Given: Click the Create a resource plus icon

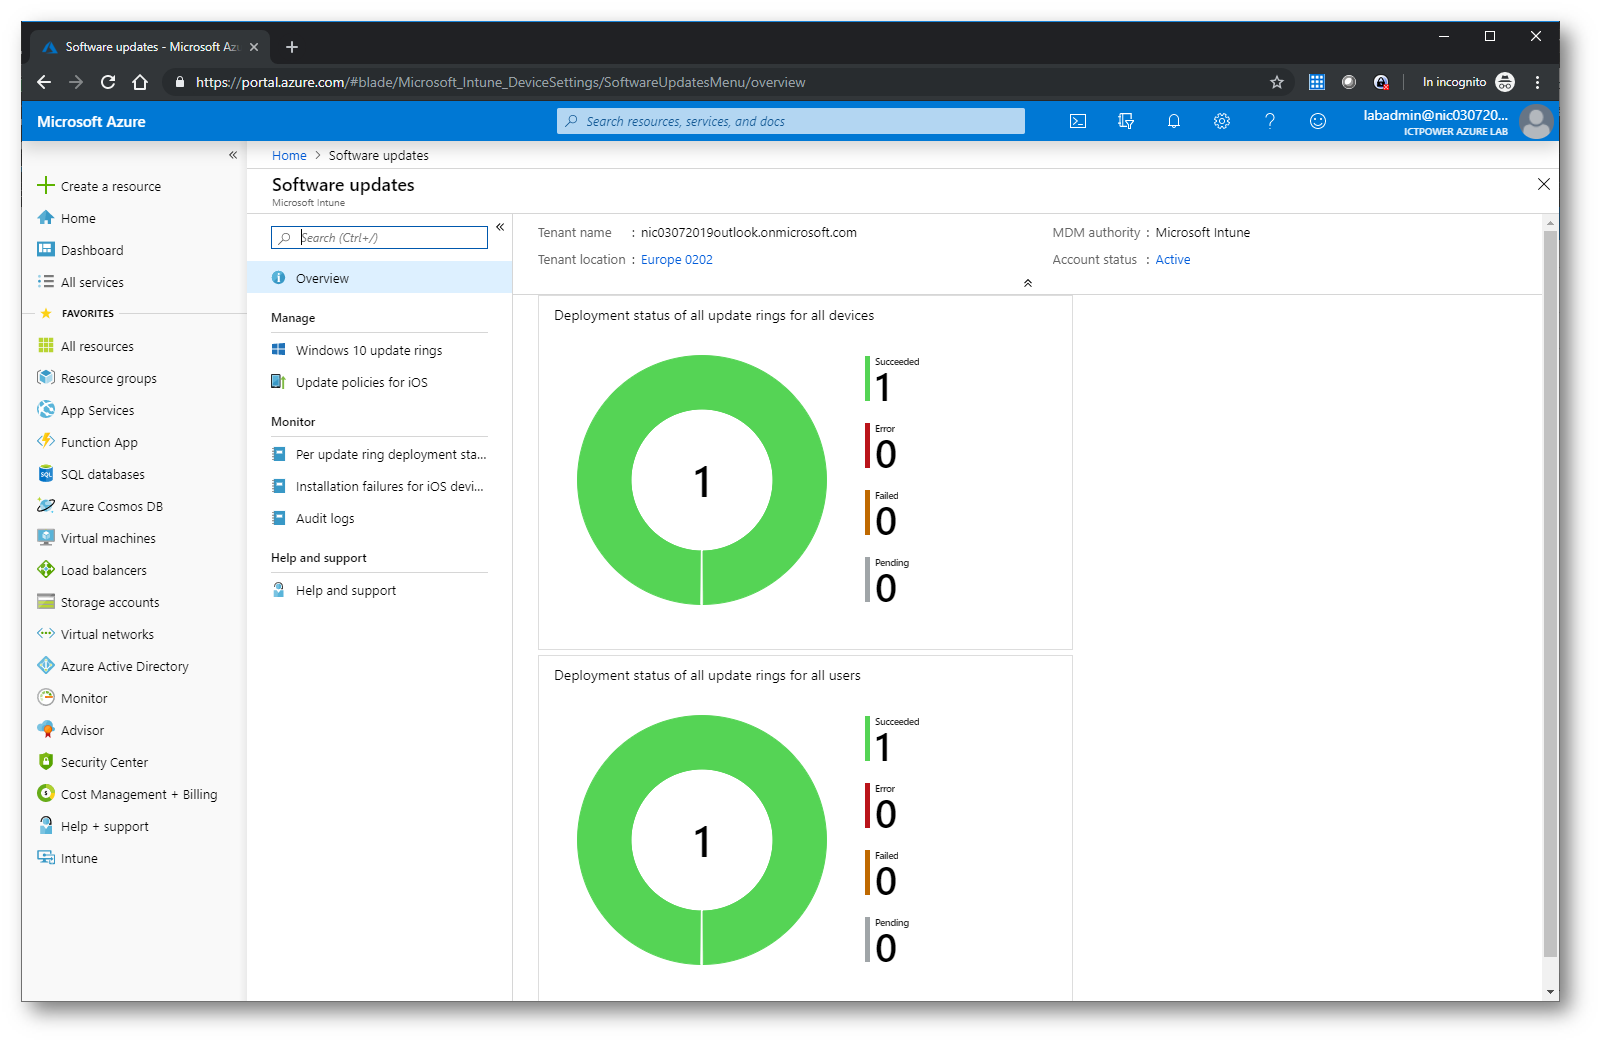Looking at the screenshot, I should [x=46, y=186].
